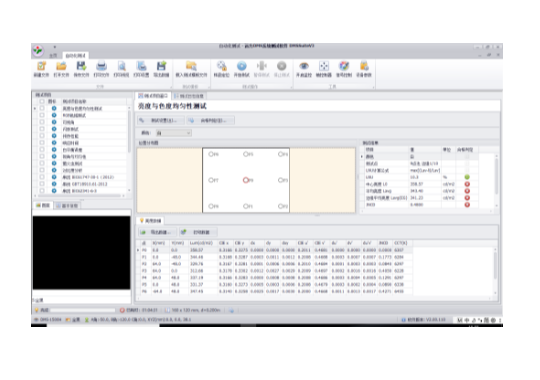The image size is (540, 380).
Task: Select the luminance data tab with bulb icon
Action: click(x=150, y=220)
